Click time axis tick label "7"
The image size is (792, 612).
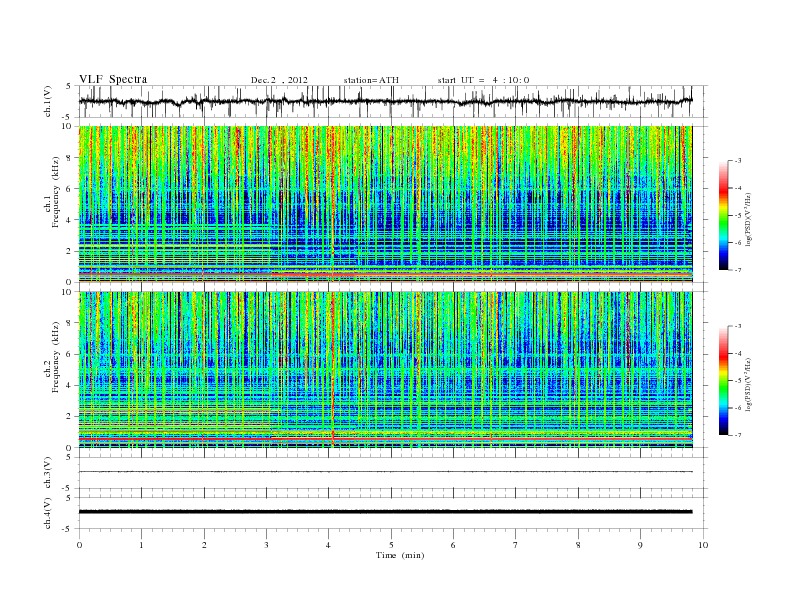(516, 545)
